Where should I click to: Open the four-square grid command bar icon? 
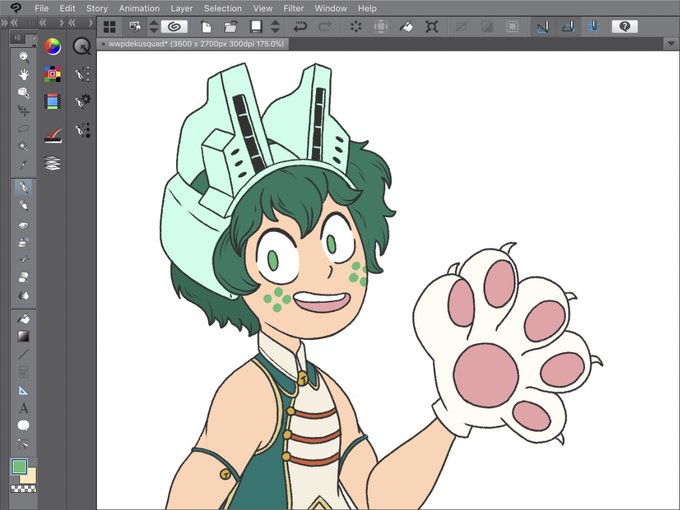tap(110, 27)
